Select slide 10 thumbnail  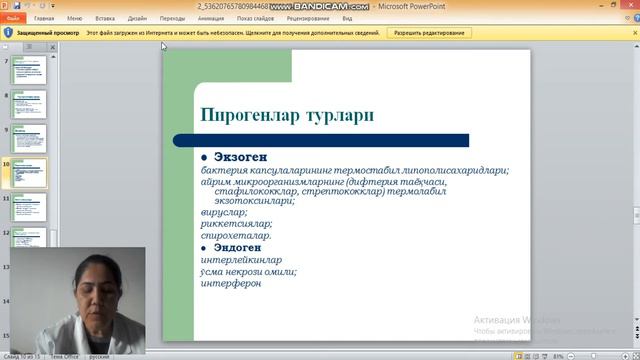[x=29, y=173]
